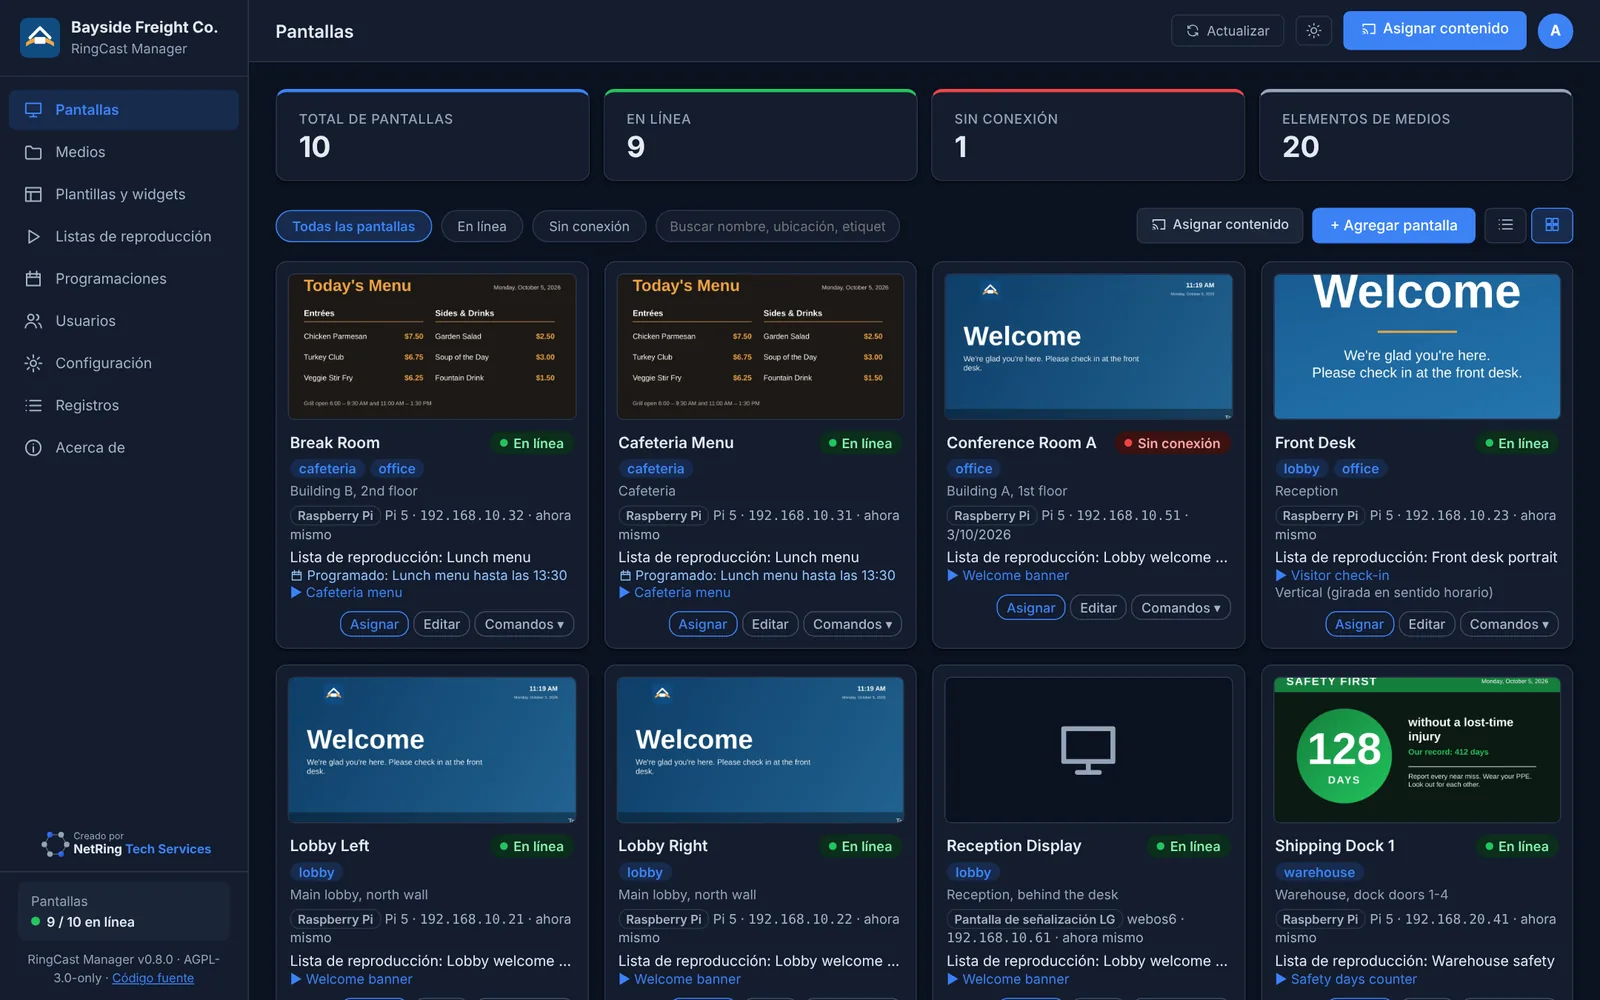The image size is (1600, 1000).
Task: Filter screens by Sin conexión
Action: (x=589, y=226)
